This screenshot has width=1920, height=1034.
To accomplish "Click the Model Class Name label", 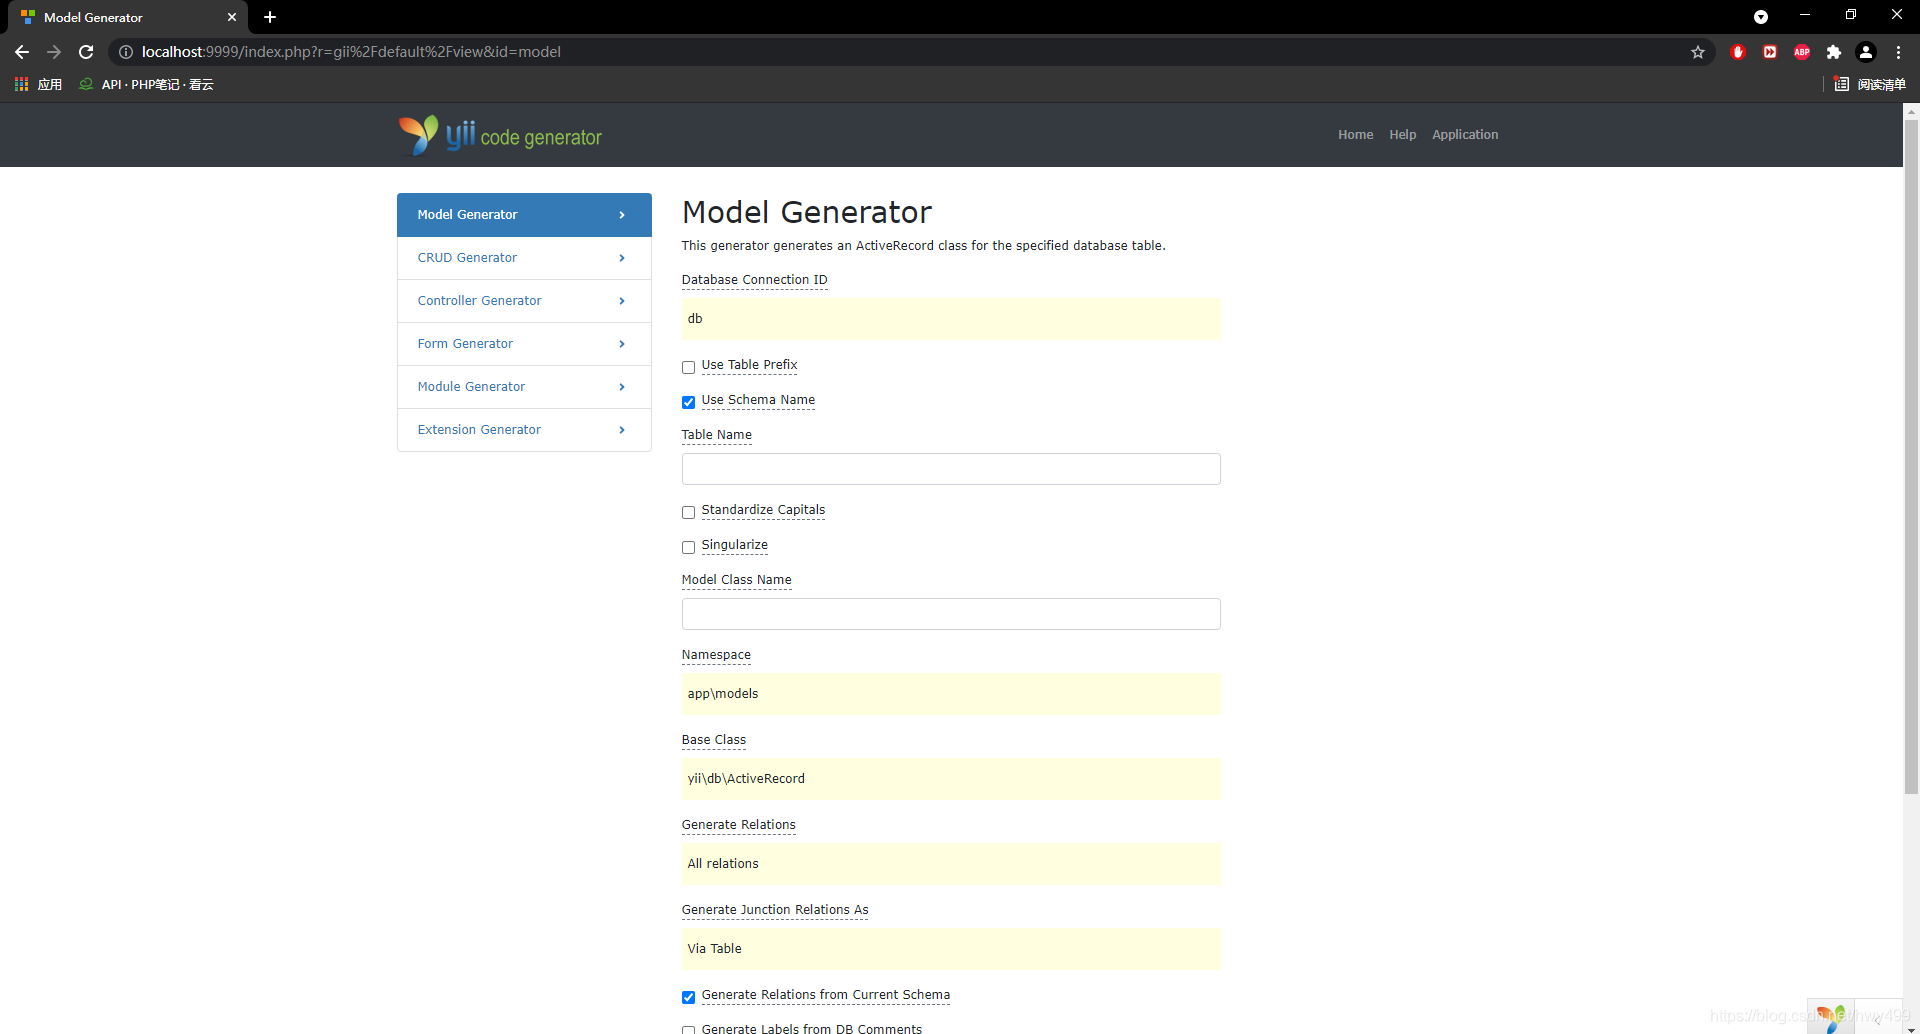I will (736, 580).
